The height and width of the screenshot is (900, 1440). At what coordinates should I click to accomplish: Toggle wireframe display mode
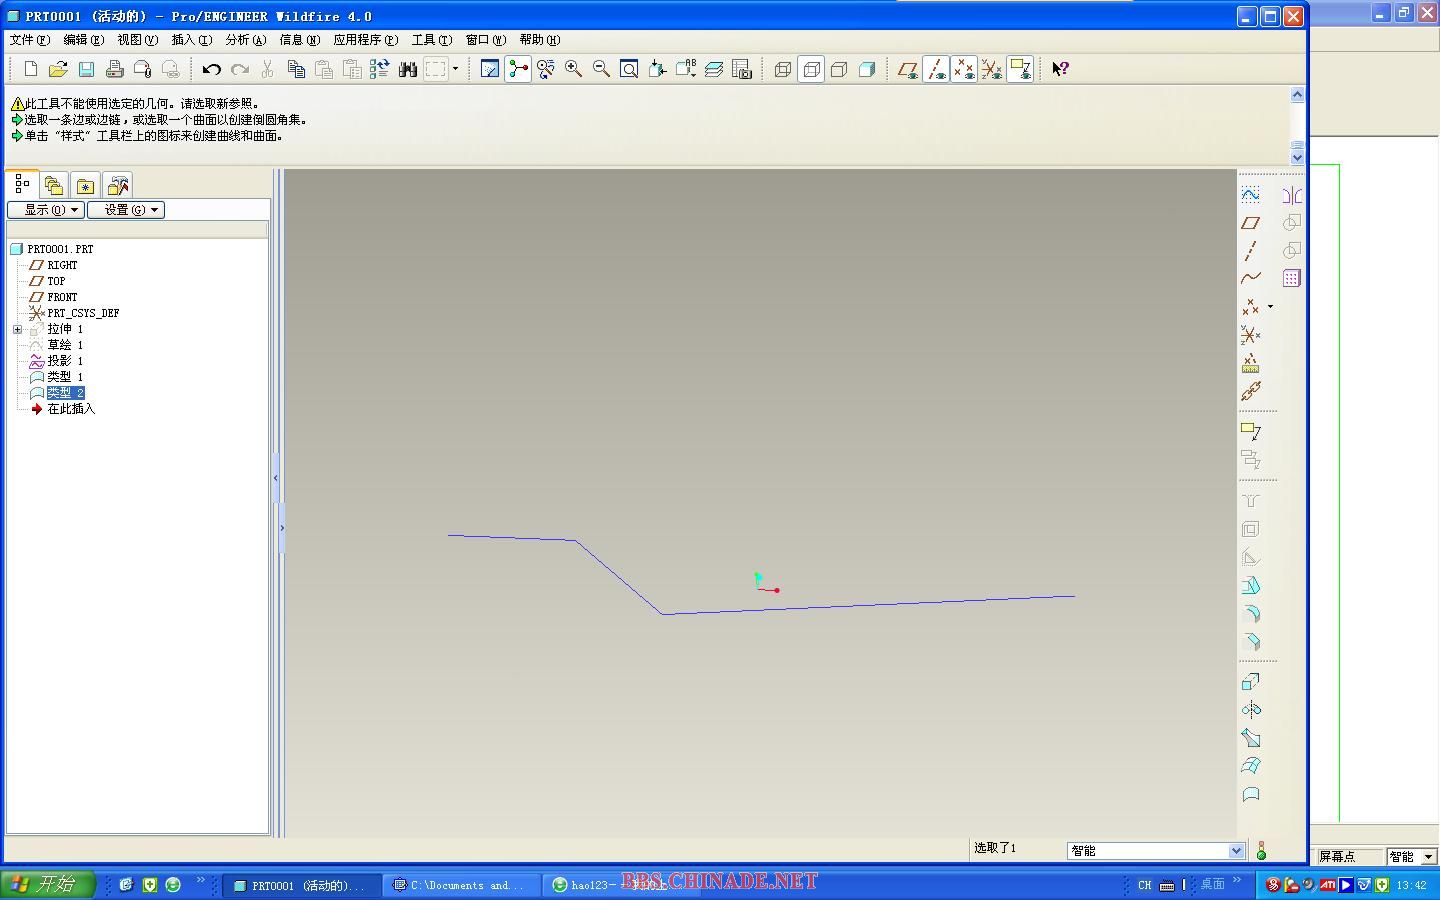(783, 69)
